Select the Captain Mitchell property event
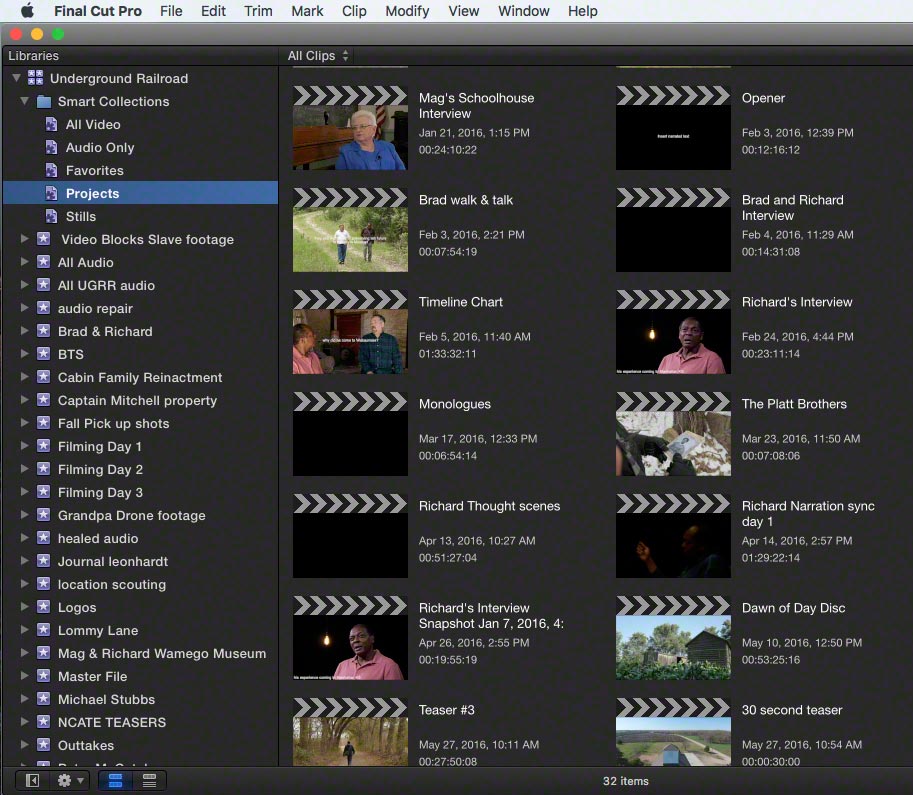The image size is (913, 795). (x=140, y=400)
